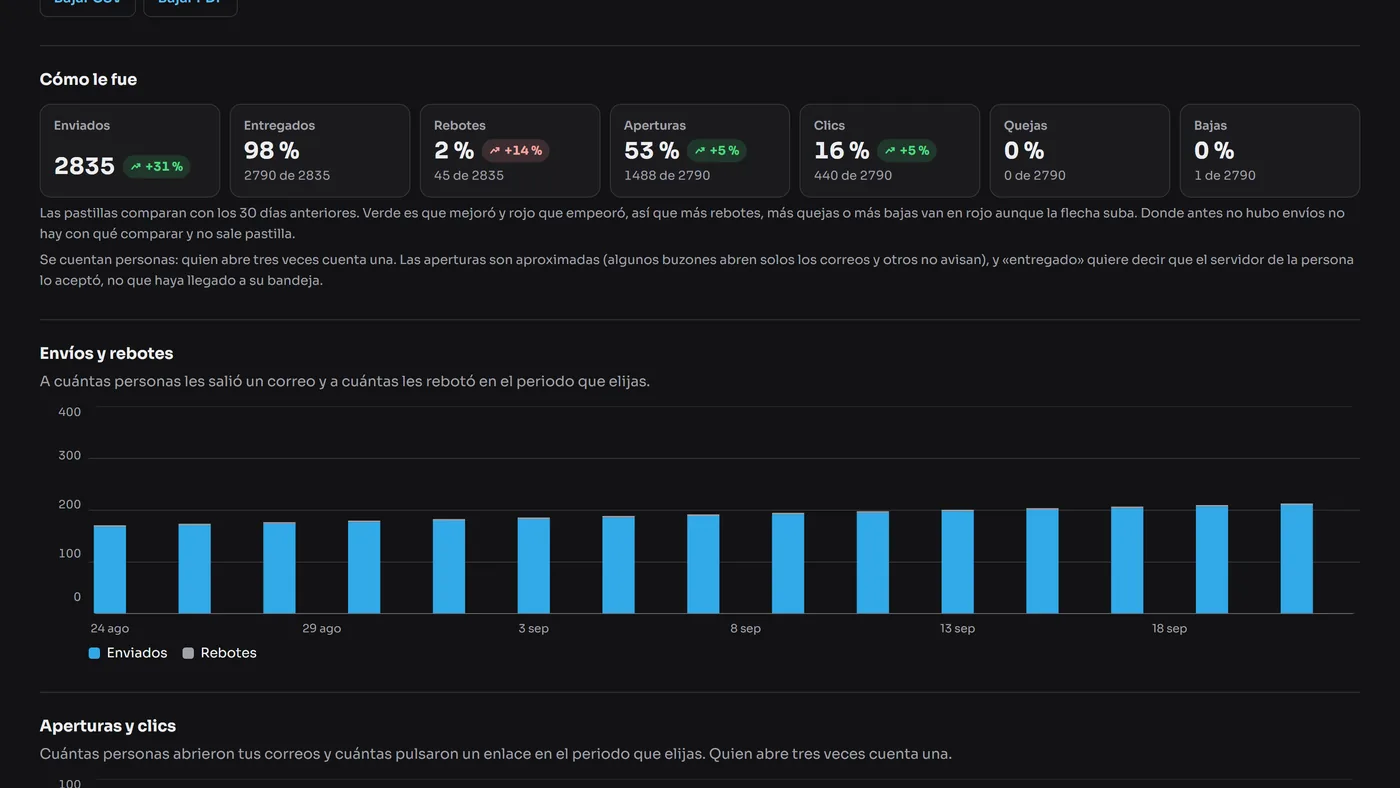Click the 53 % Aperturas value
This screenshot has height=788, width=1400.
[x=652, y=151]
